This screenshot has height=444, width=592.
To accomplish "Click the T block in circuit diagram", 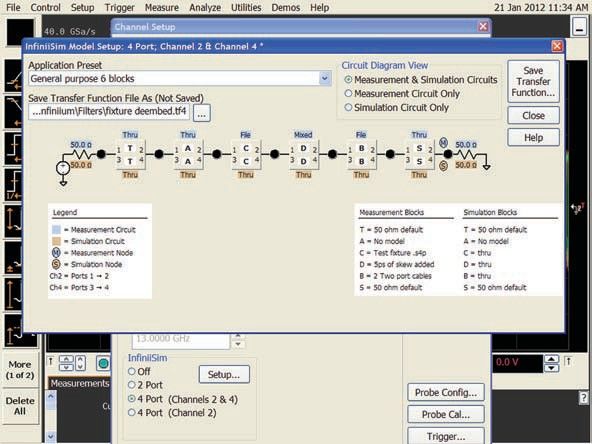I will click(x=130, y=155).
